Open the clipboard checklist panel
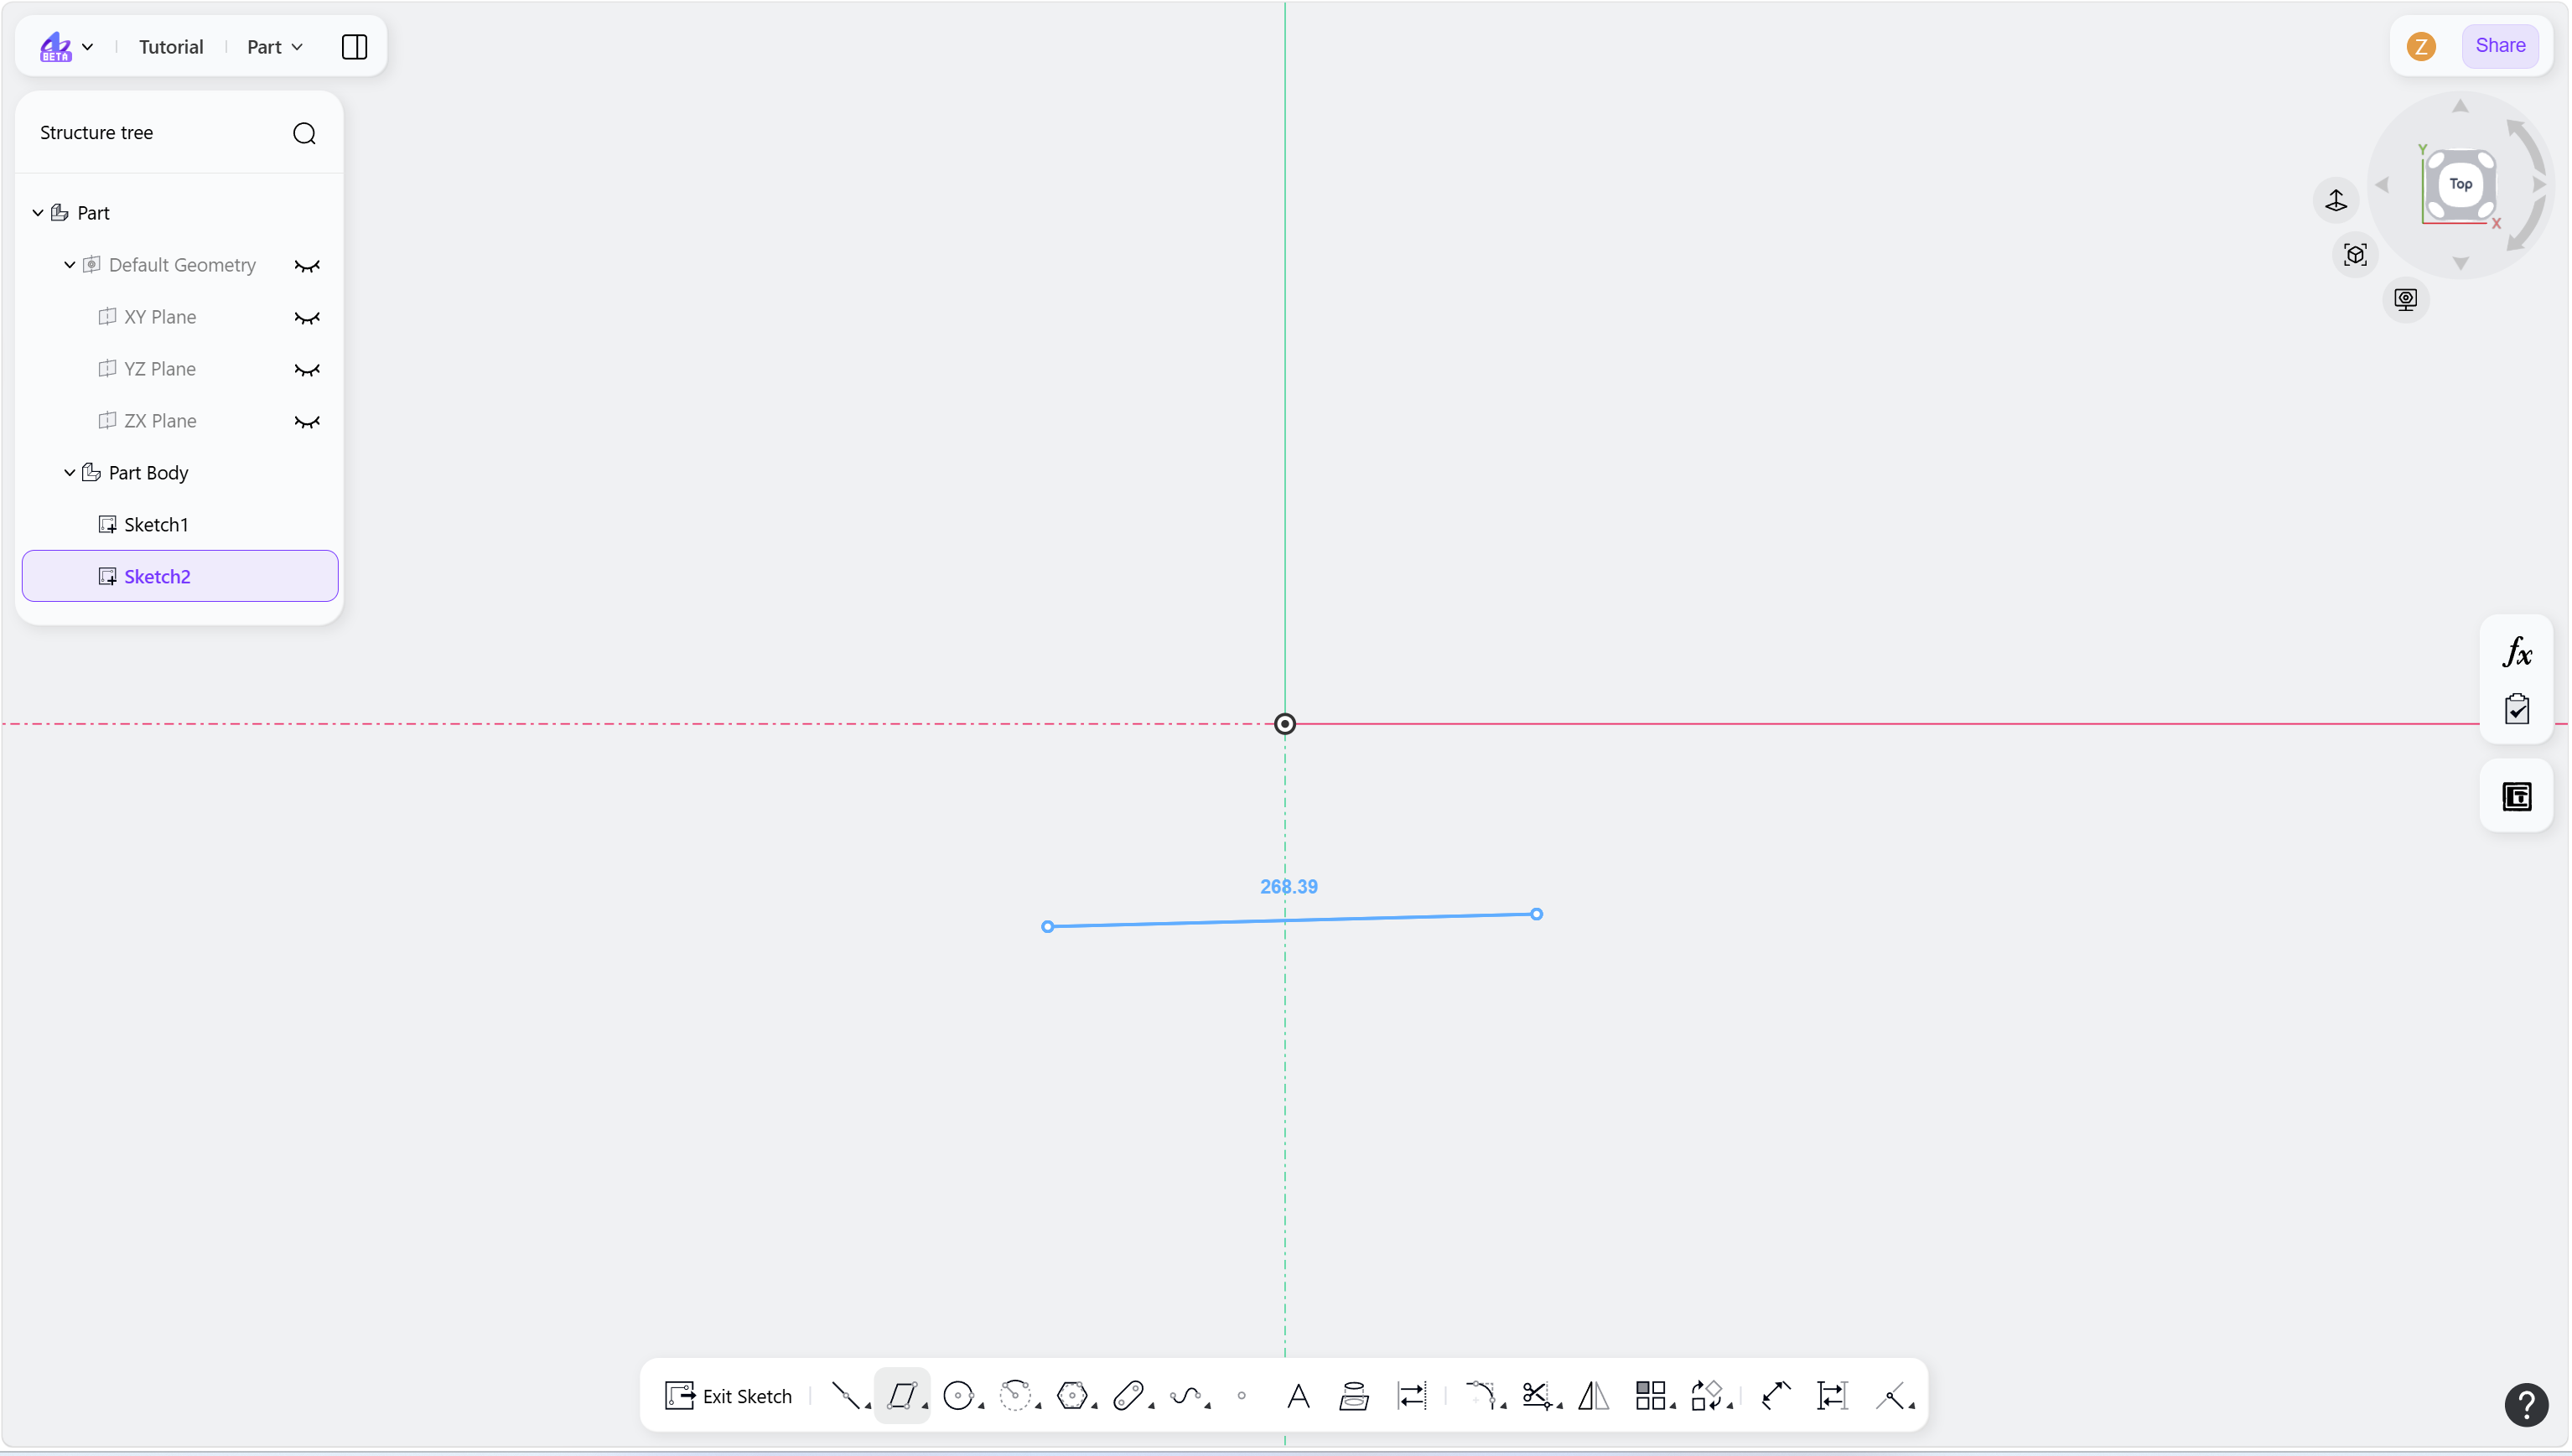Viewport: 2572px width, 1456px height. [x=2516, y=709]
